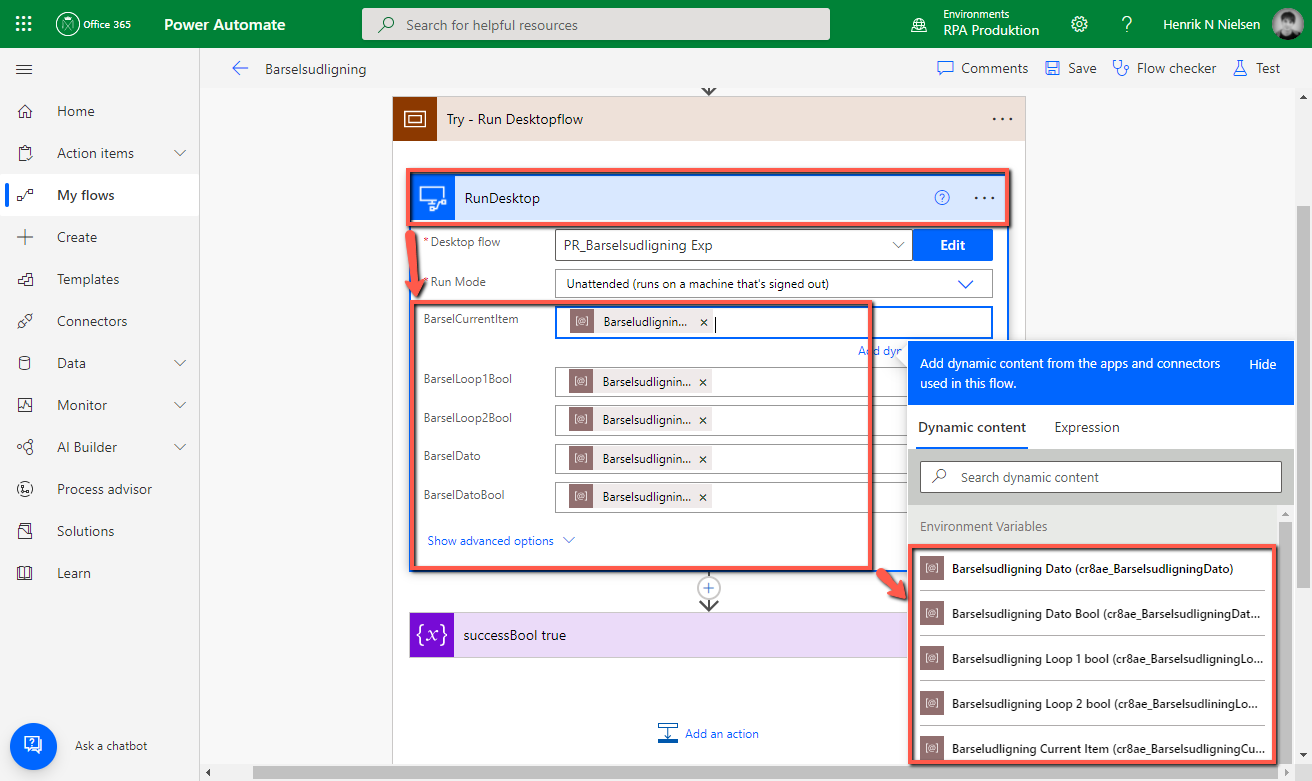Image resolution: width=1312 pixels, height=781 pixels.
Task: Click the Edit button for desktop flow
Action: (x=953, y=245)
